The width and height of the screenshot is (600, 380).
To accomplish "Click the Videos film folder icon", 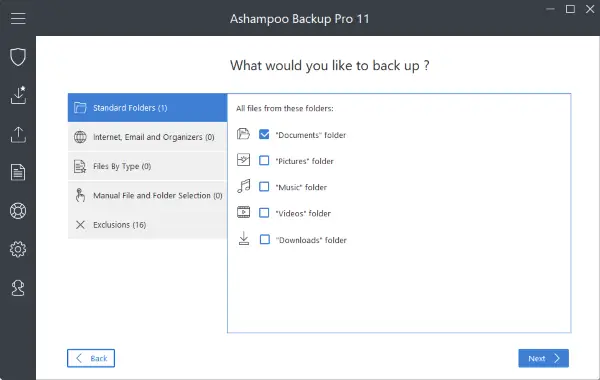I will [x=243, y=212].
